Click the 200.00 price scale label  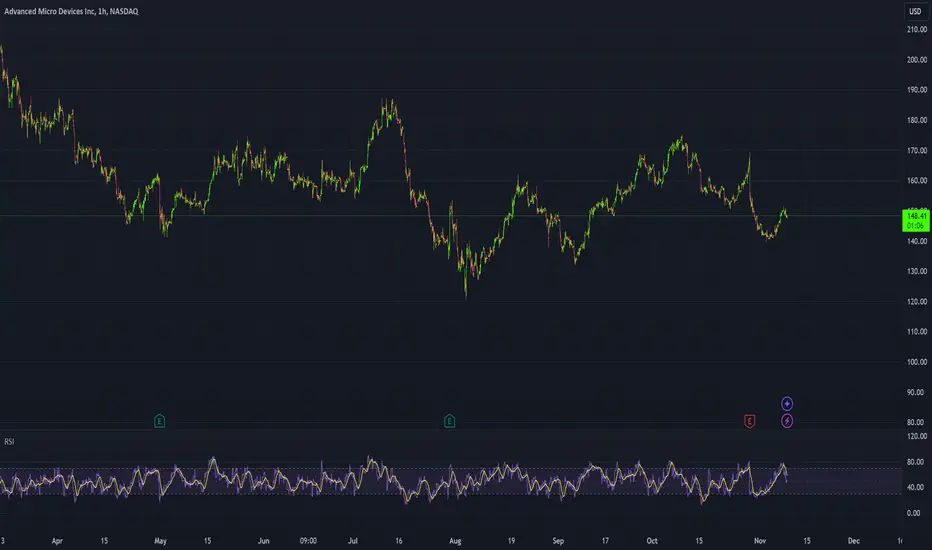pyautogui.click(x=917, y=59)
